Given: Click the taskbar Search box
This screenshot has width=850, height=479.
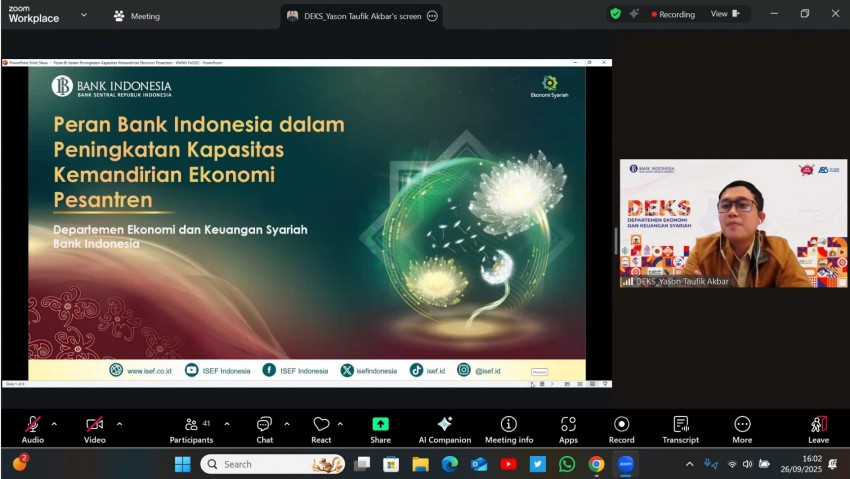Looking at the screenshot, I should click(x=273, y=464).
